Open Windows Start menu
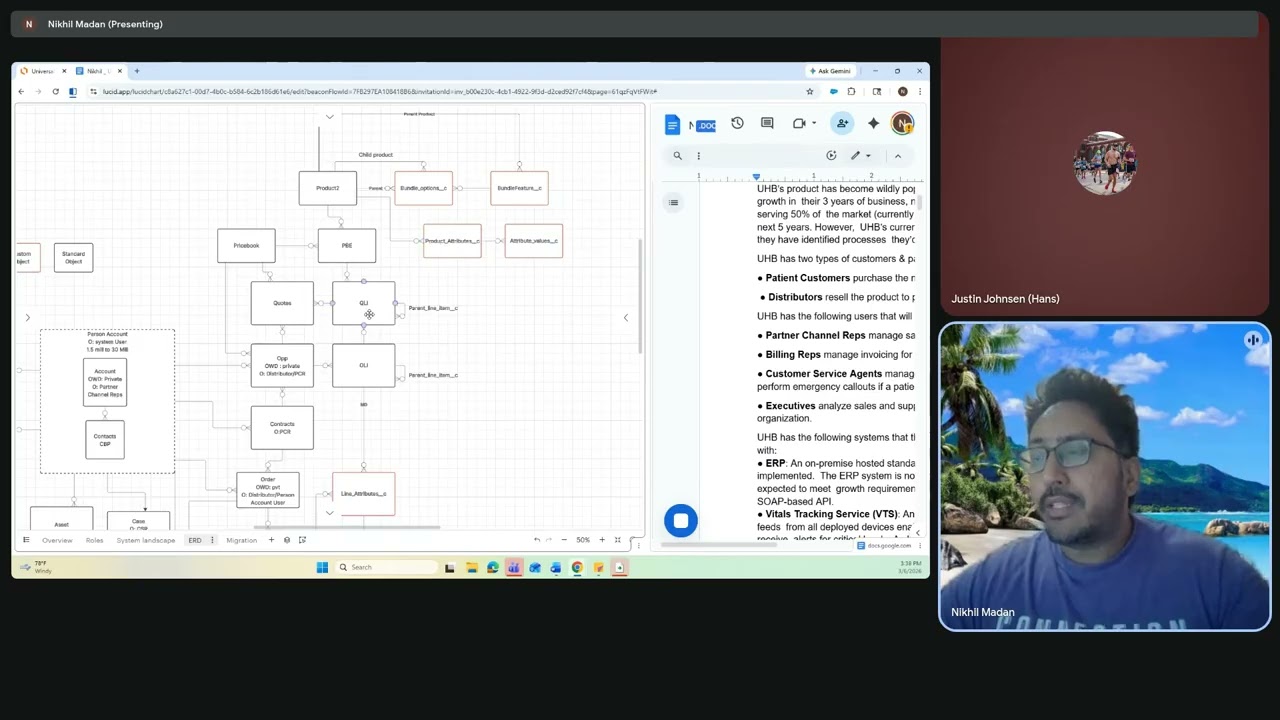The height and width of the screenshot is (720, 1280). pyautogui.click(x=322, y=567)
